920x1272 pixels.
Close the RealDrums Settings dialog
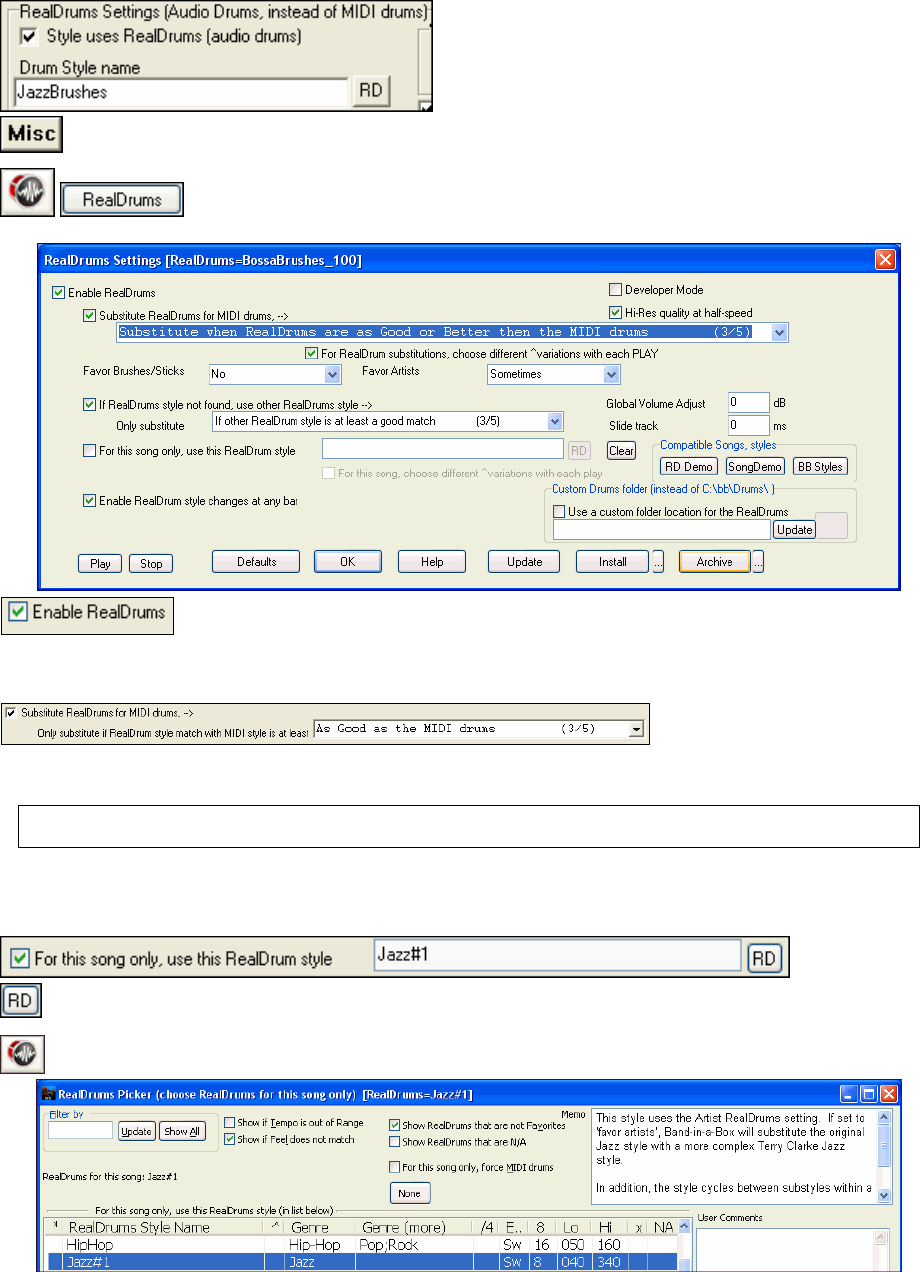pos(884,260)
